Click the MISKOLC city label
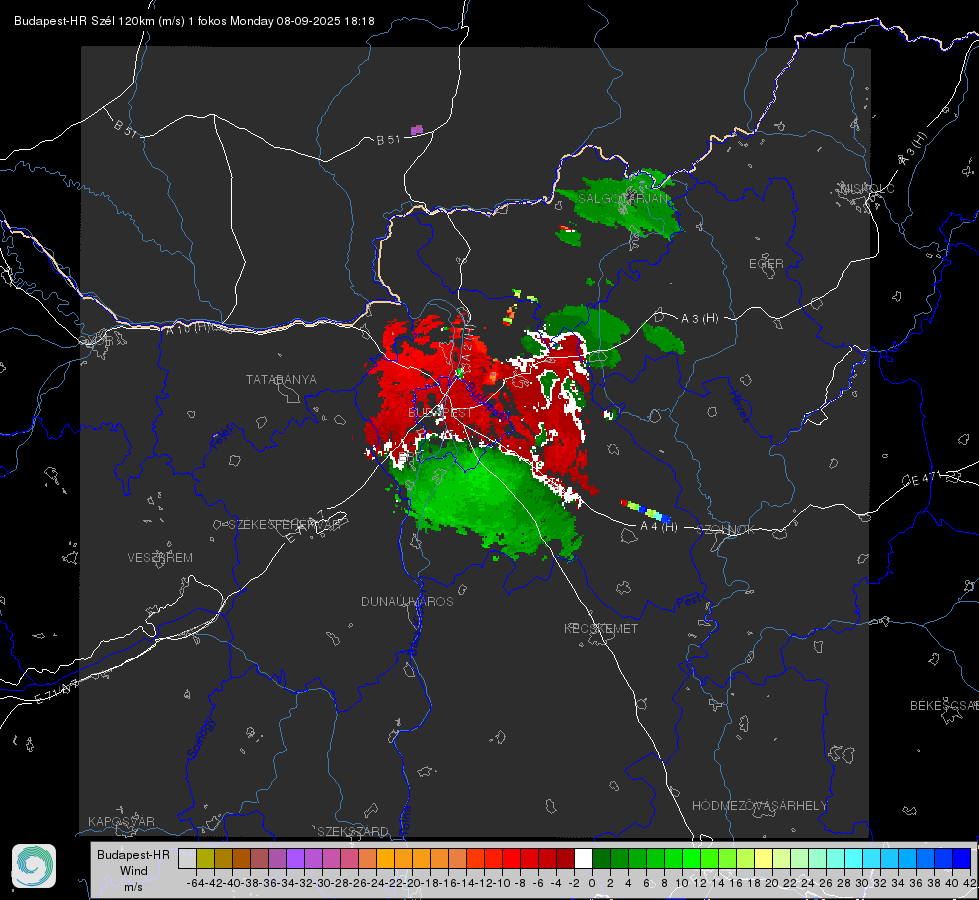This screenshot has width=979, height=900. pyautogui.click(x=867, y=189)
